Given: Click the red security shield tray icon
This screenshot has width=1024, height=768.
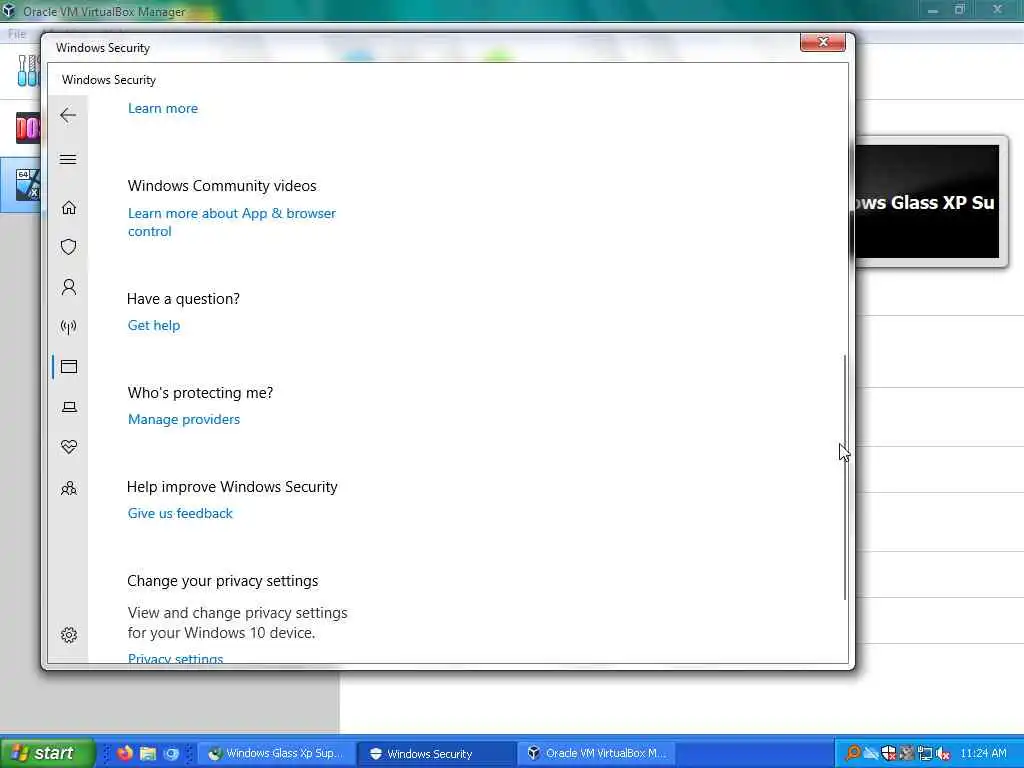Looking at the screenshot, I should [x=889, y=753].
